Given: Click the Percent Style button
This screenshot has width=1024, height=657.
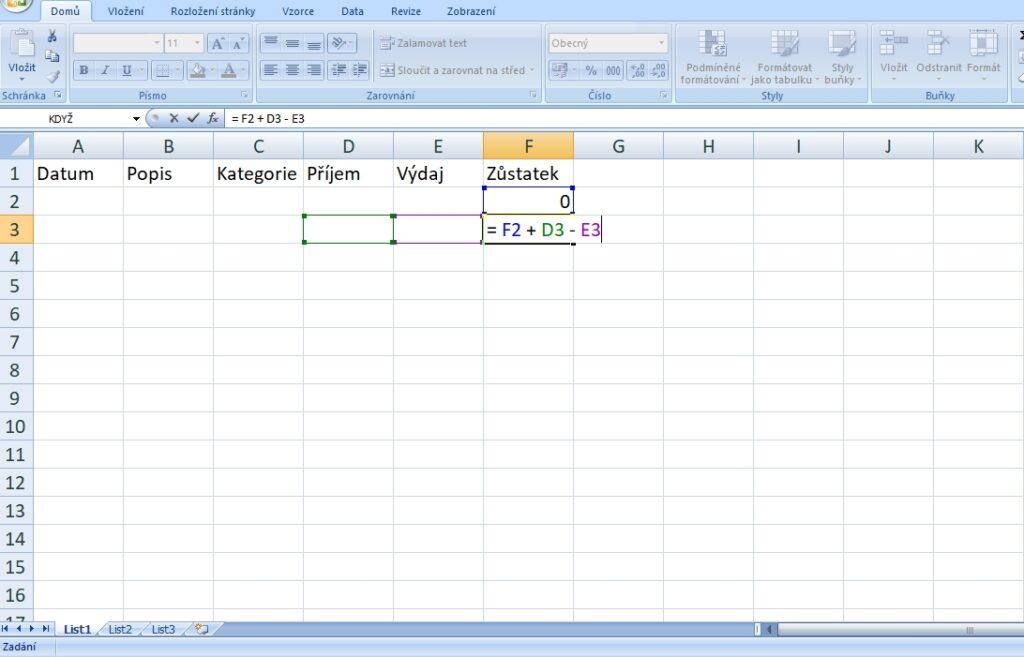Looking at the screenshot, I should (590, 70).
